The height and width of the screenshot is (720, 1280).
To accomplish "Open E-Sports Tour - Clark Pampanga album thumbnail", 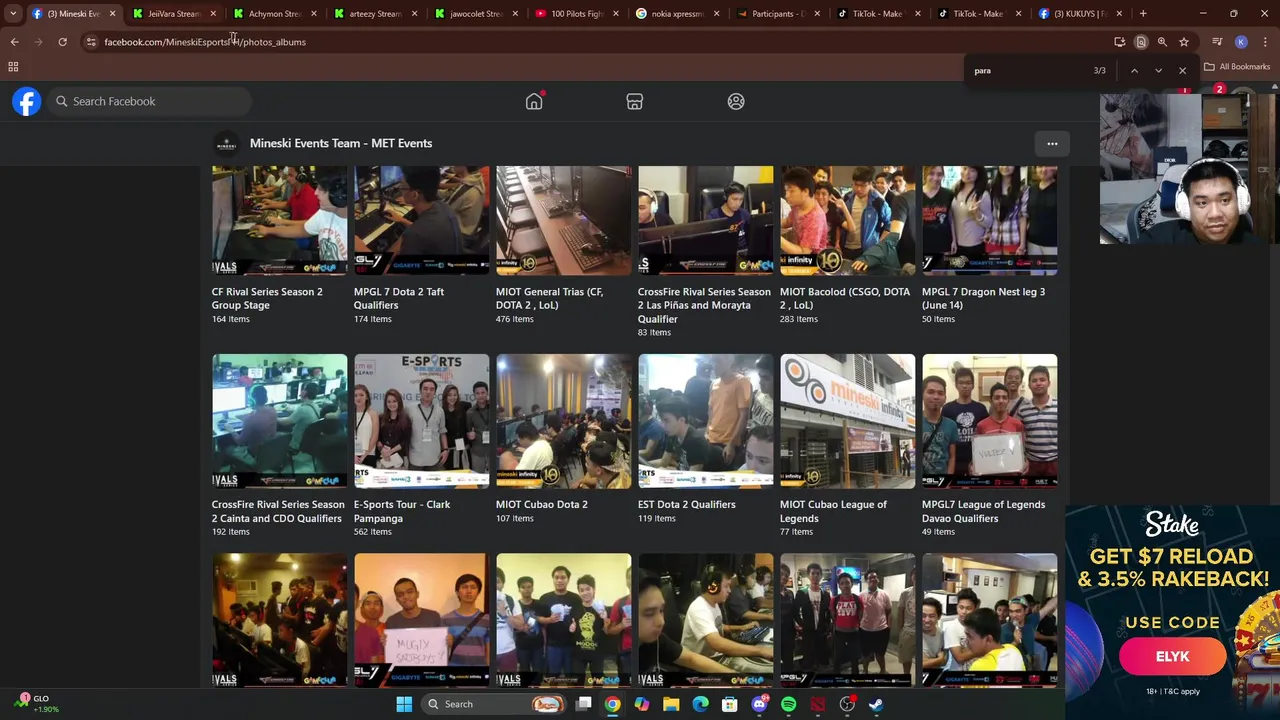I will pyautogui.click(x=421, y=421).
